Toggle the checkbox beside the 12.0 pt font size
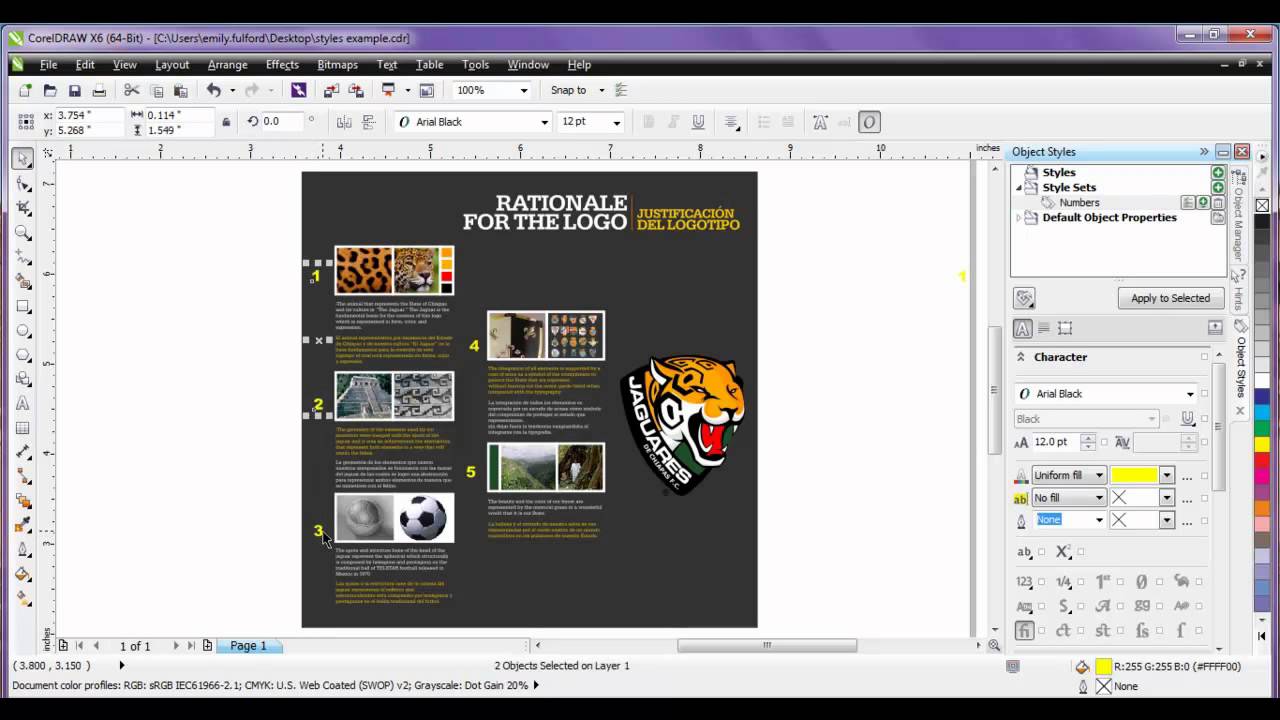The height and width of the screenshot is (720, 1280). tap(1106, 442)
